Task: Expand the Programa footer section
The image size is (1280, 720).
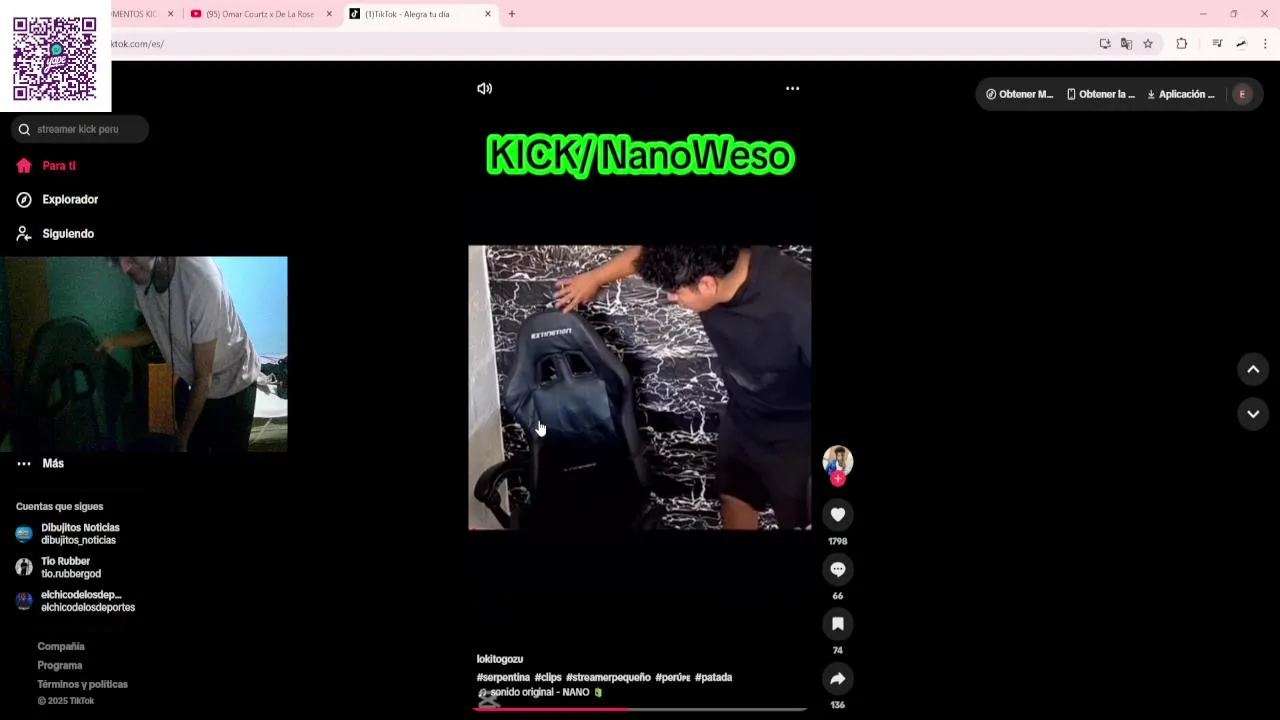Action: click(x=60, y=666)
